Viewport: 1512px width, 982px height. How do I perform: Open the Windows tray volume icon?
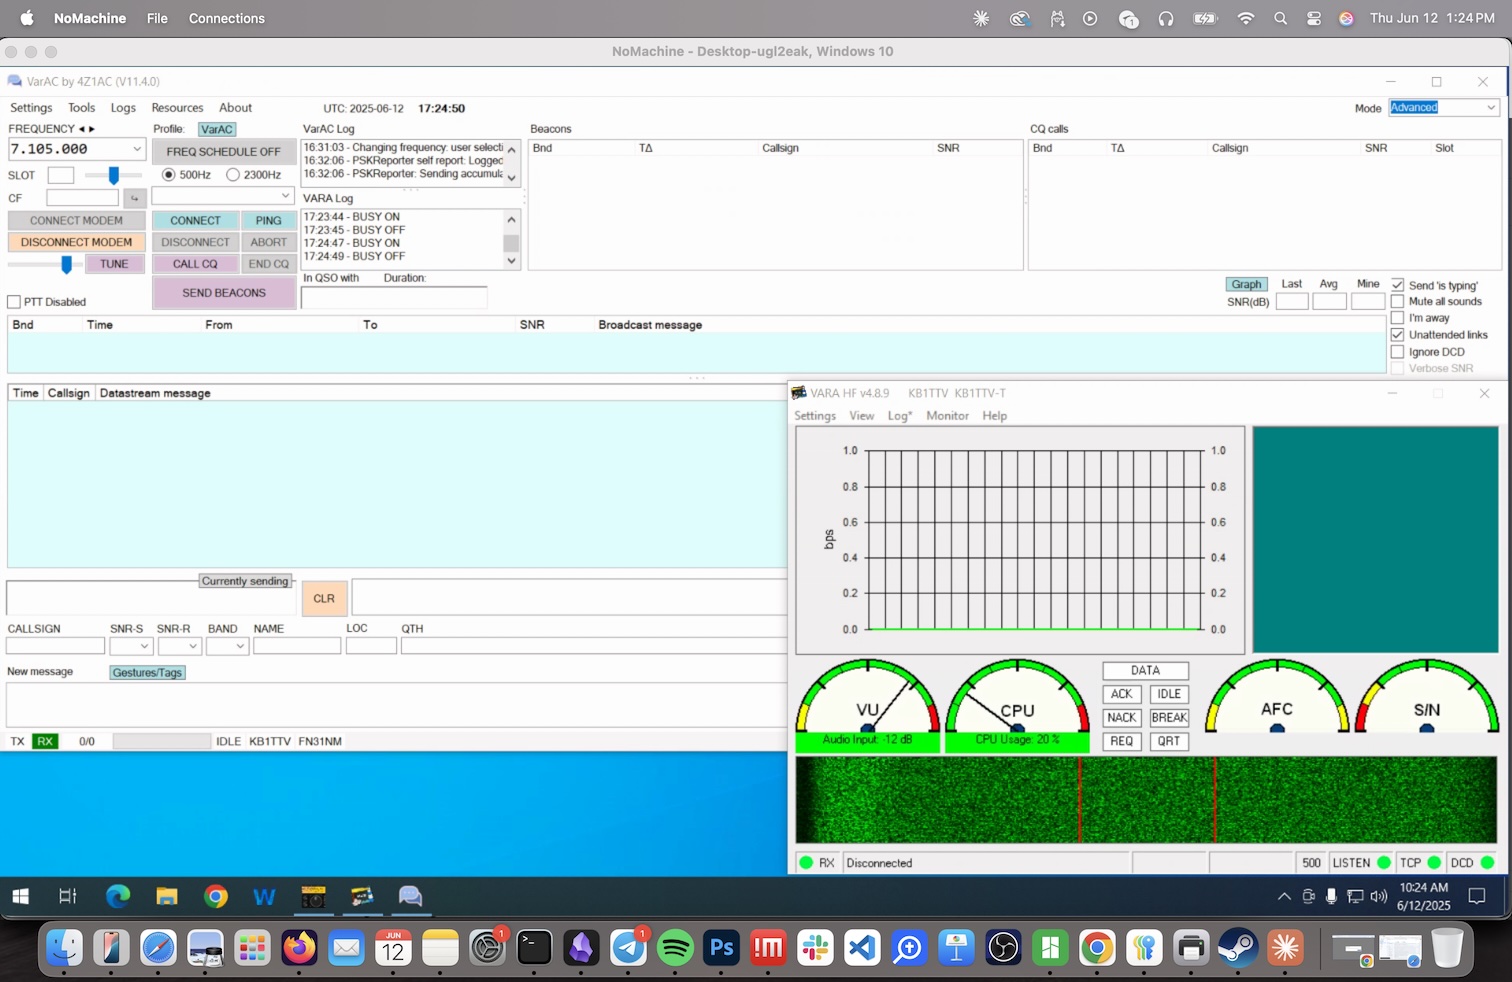point(1379,896)
